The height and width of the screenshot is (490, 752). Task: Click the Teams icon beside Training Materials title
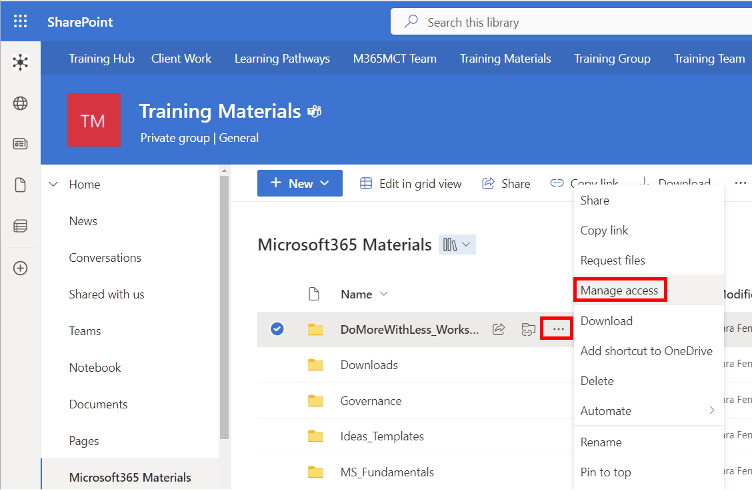315,112
